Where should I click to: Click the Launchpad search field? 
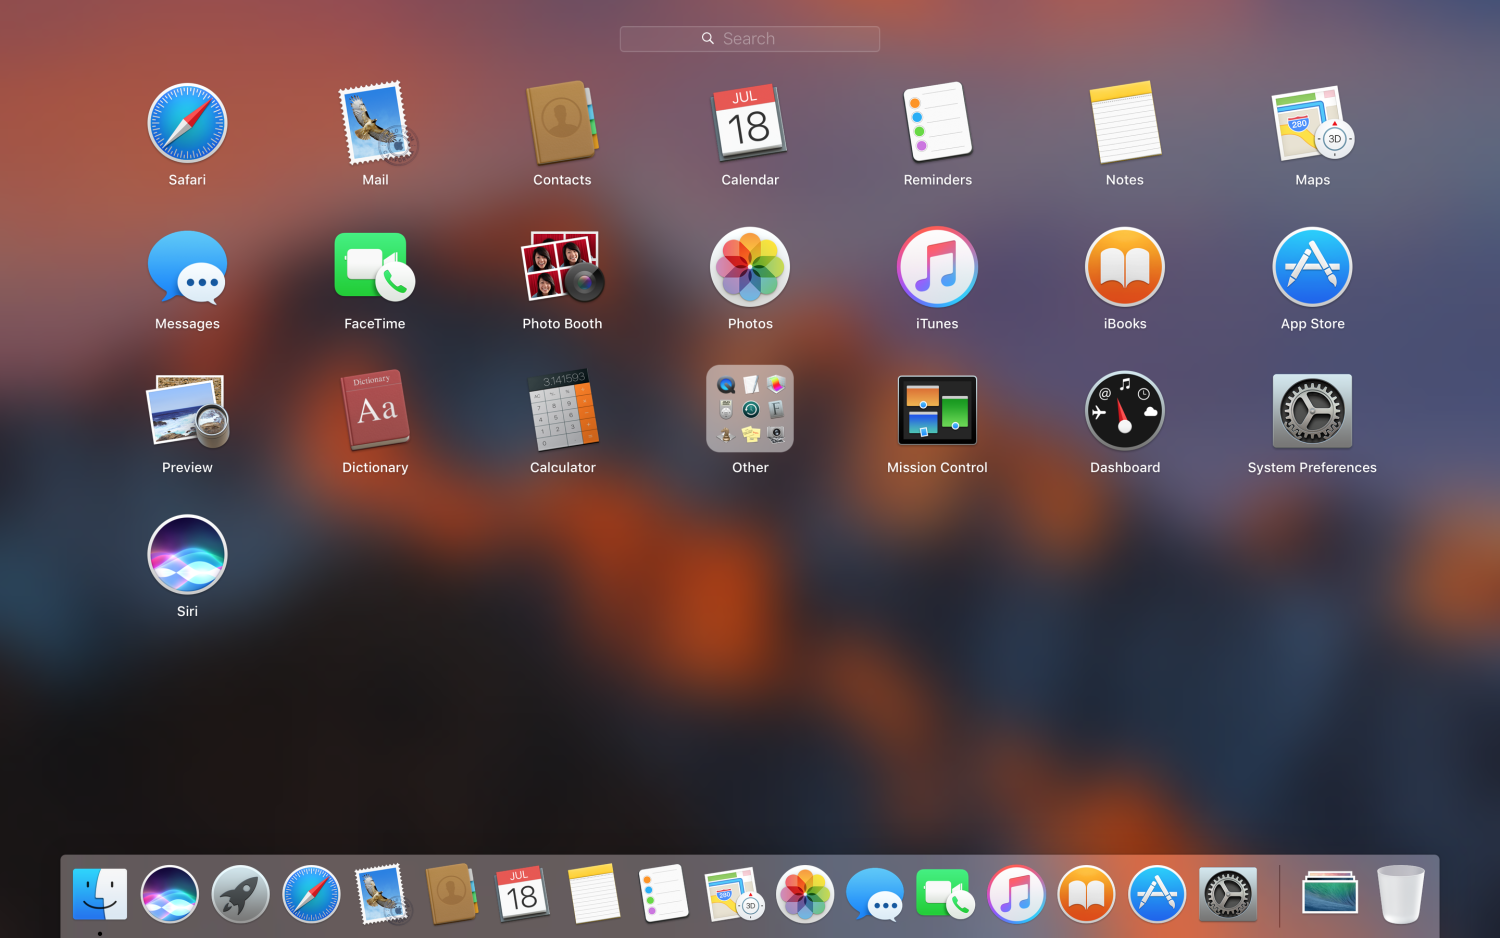pyautogui.click(x=749, y=39)
